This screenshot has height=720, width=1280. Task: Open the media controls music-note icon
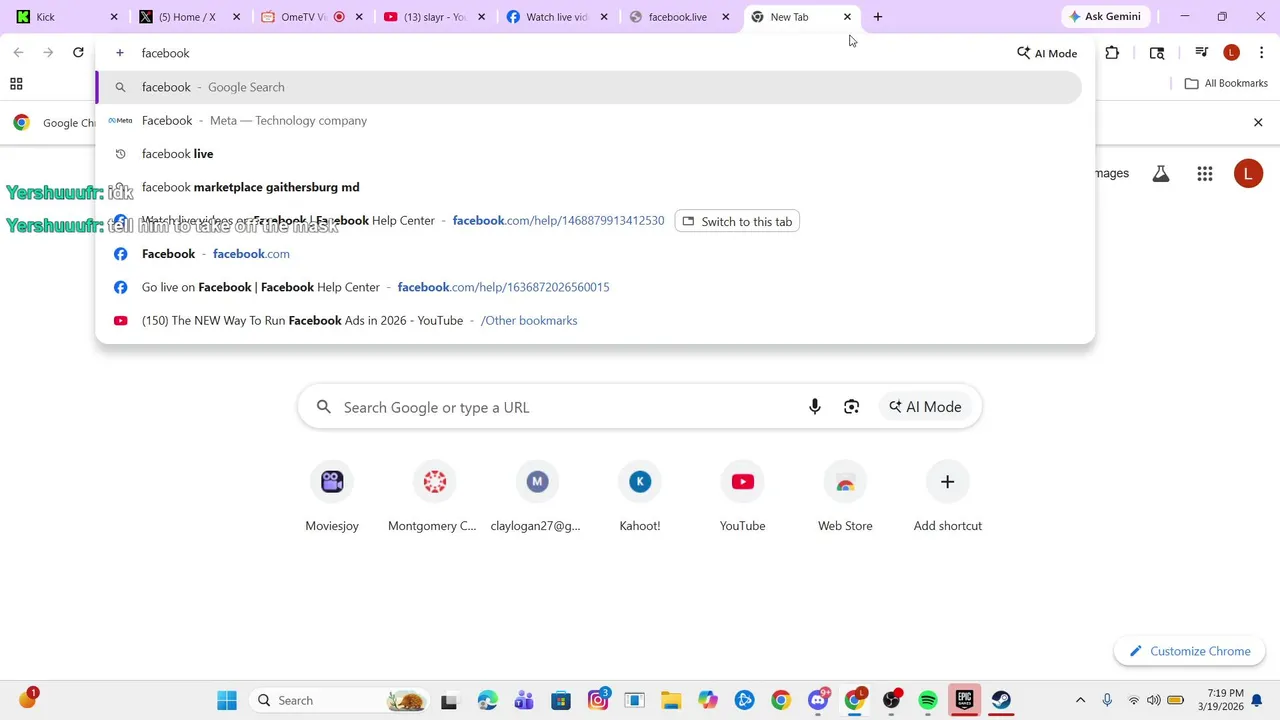[x=1202, y=53]
